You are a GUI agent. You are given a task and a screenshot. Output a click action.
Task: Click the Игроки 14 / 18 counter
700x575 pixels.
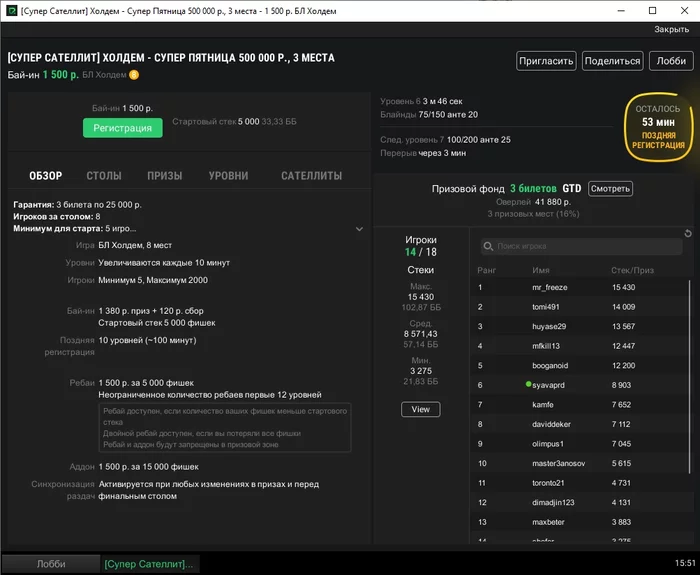pyautogui.click(x=421, y=246)
